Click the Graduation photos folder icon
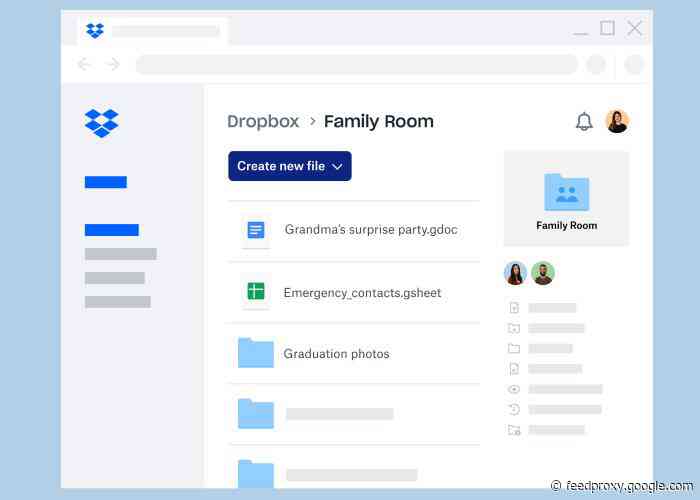The image size is (700, 500). 256,353
